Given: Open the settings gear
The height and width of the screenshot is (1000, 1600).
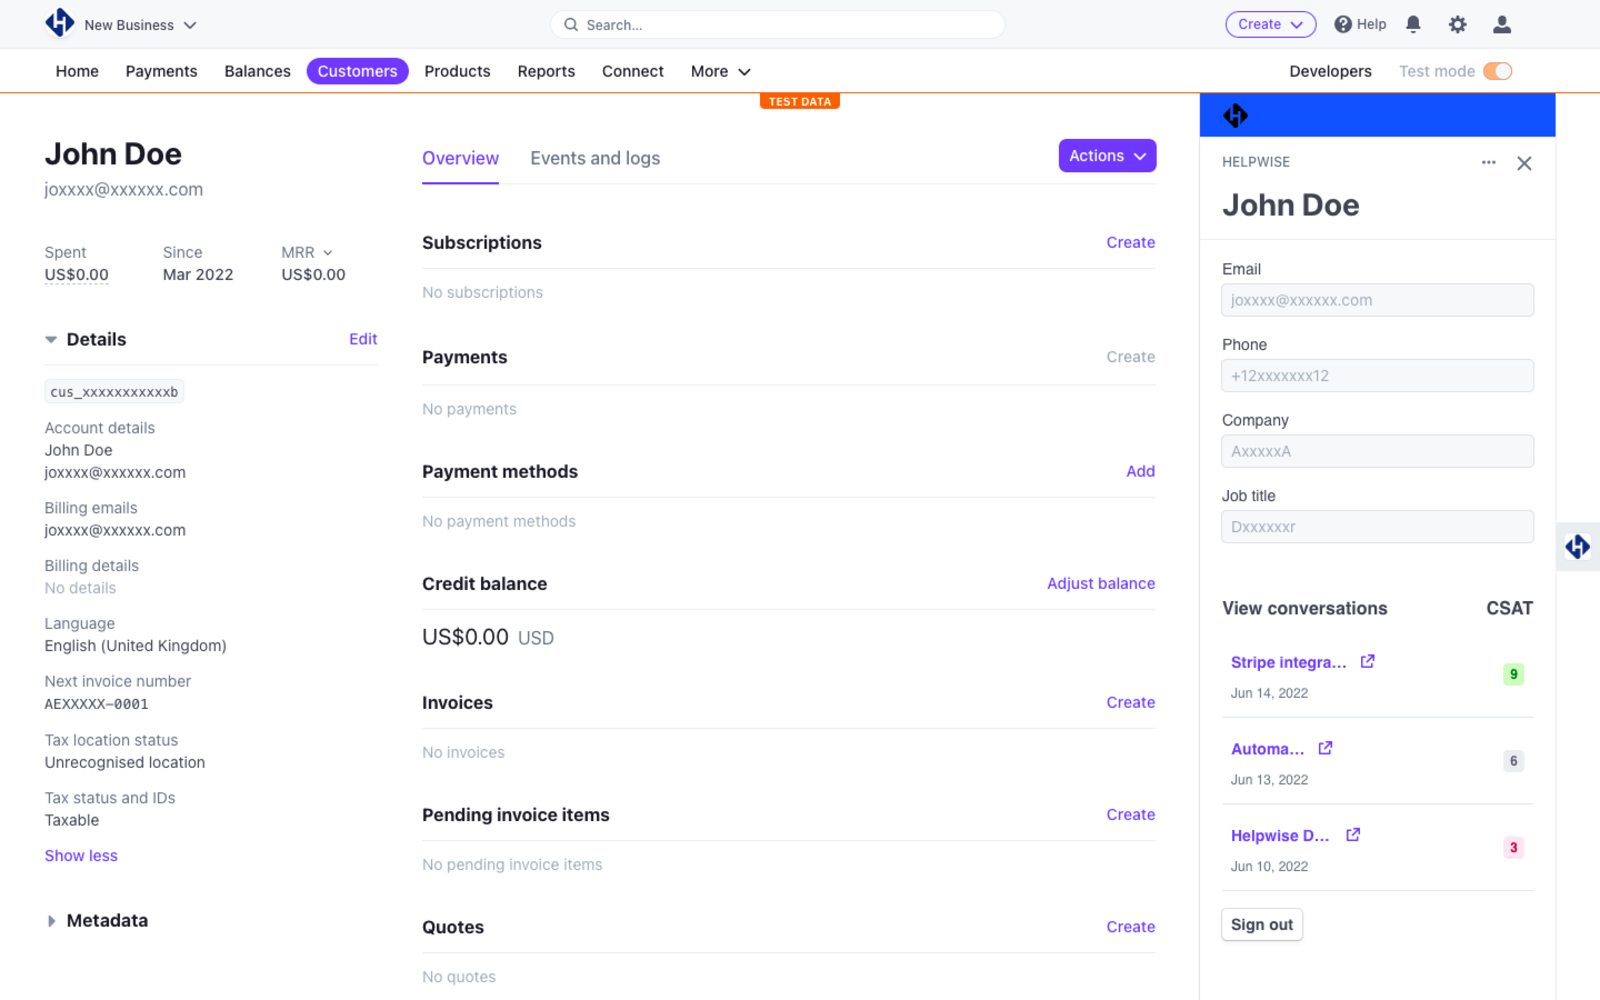Looking at the screenshot, I should point(1457,24).
